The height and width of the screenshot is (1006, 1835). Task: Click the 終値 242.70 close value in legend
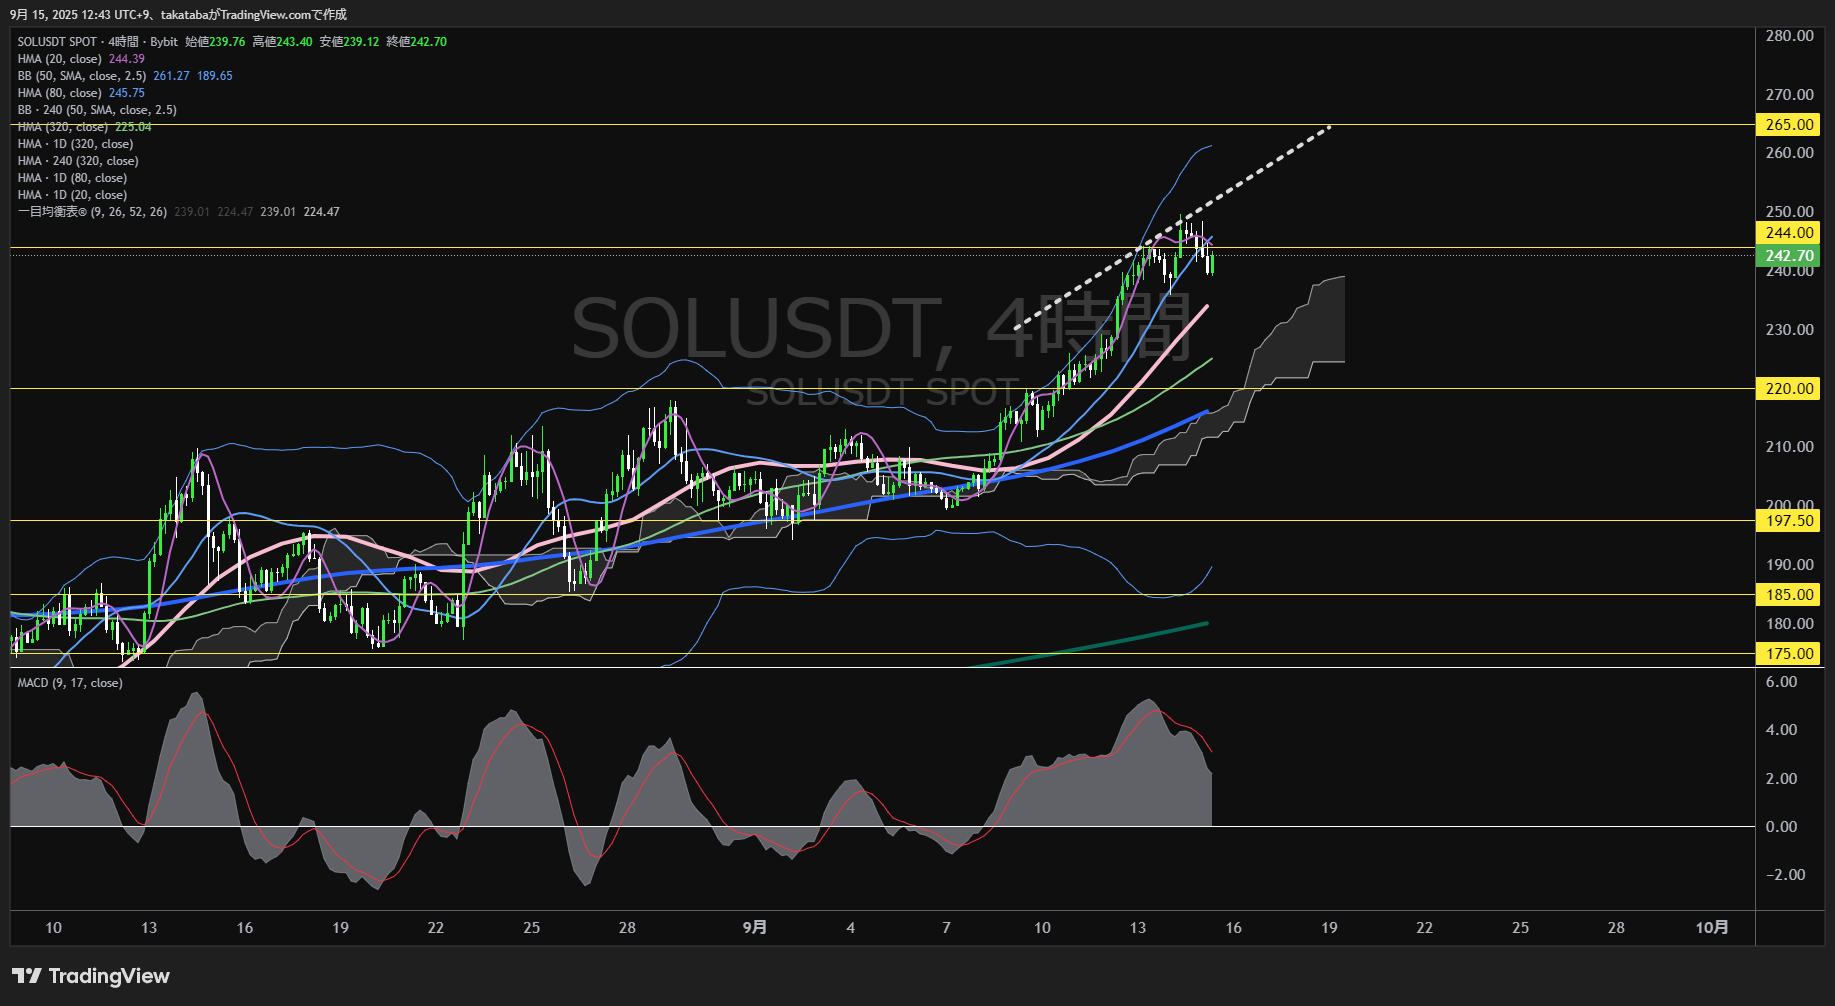pyautogui.click(x=416, y=42)
